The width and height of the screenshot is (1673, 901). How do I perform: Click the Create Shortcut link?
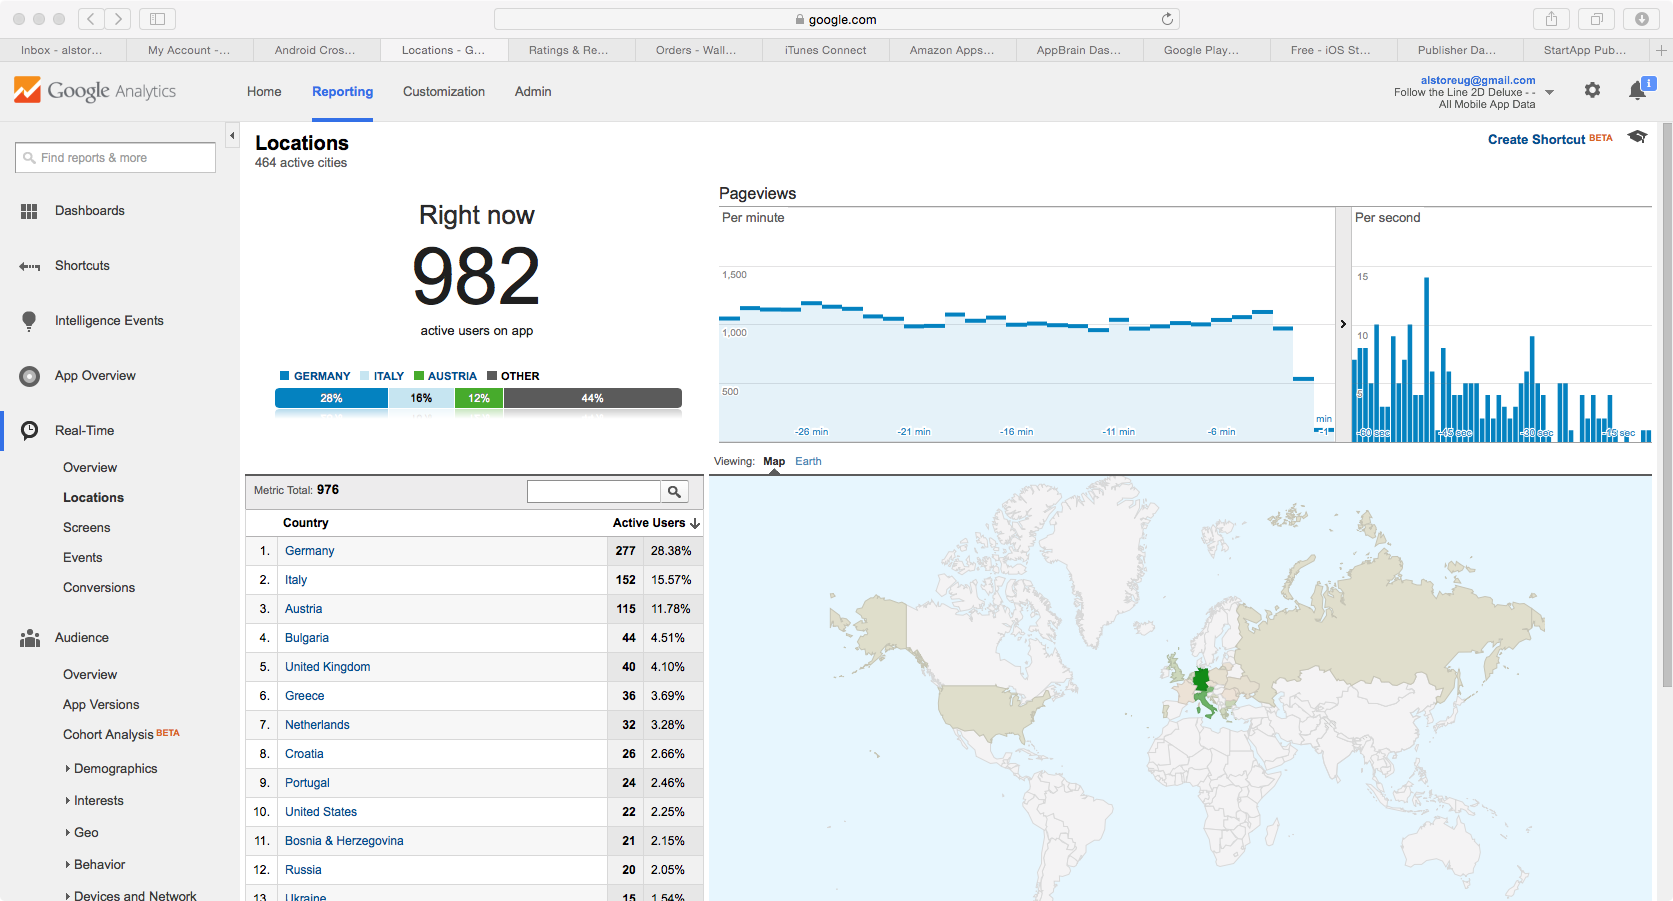pos(1536,139)
